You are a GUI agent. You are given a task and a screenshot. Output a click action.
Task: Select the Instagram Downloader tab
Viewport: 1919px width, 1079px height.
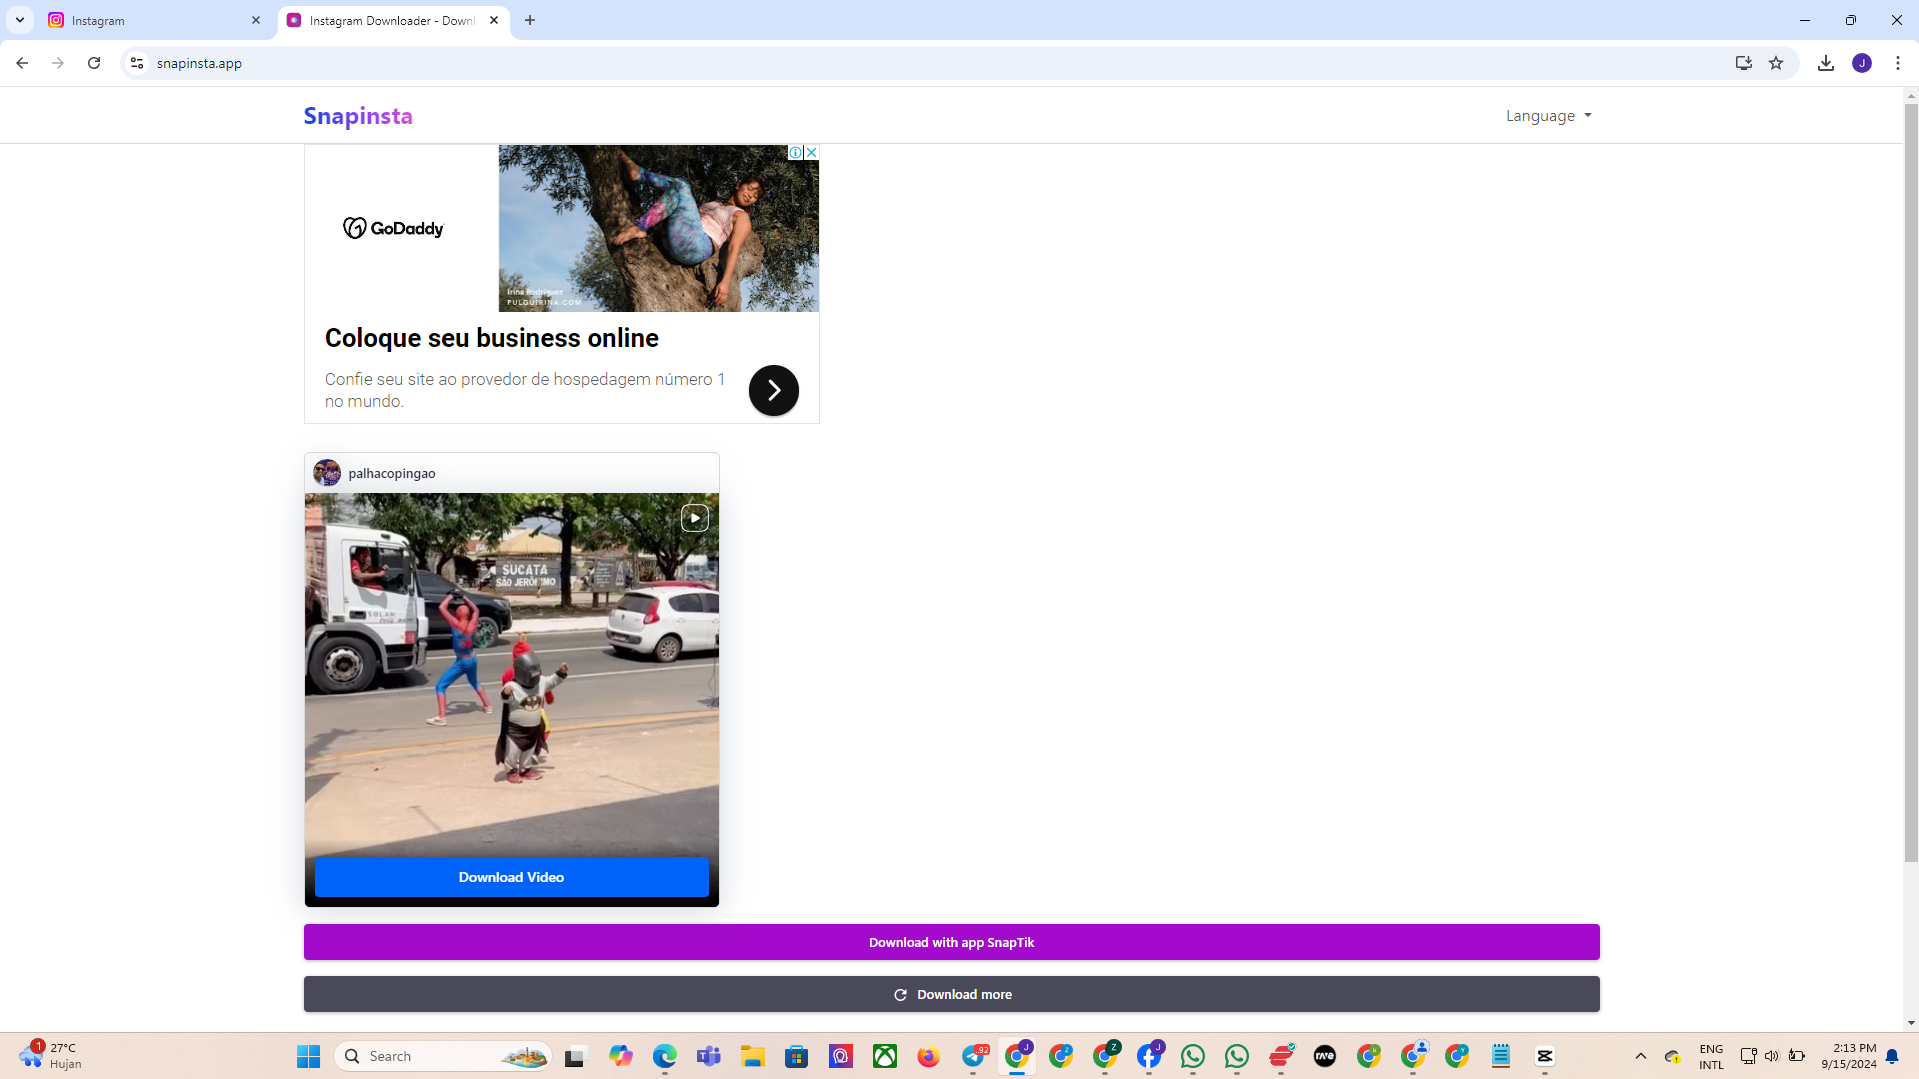(x=392, y=20)
